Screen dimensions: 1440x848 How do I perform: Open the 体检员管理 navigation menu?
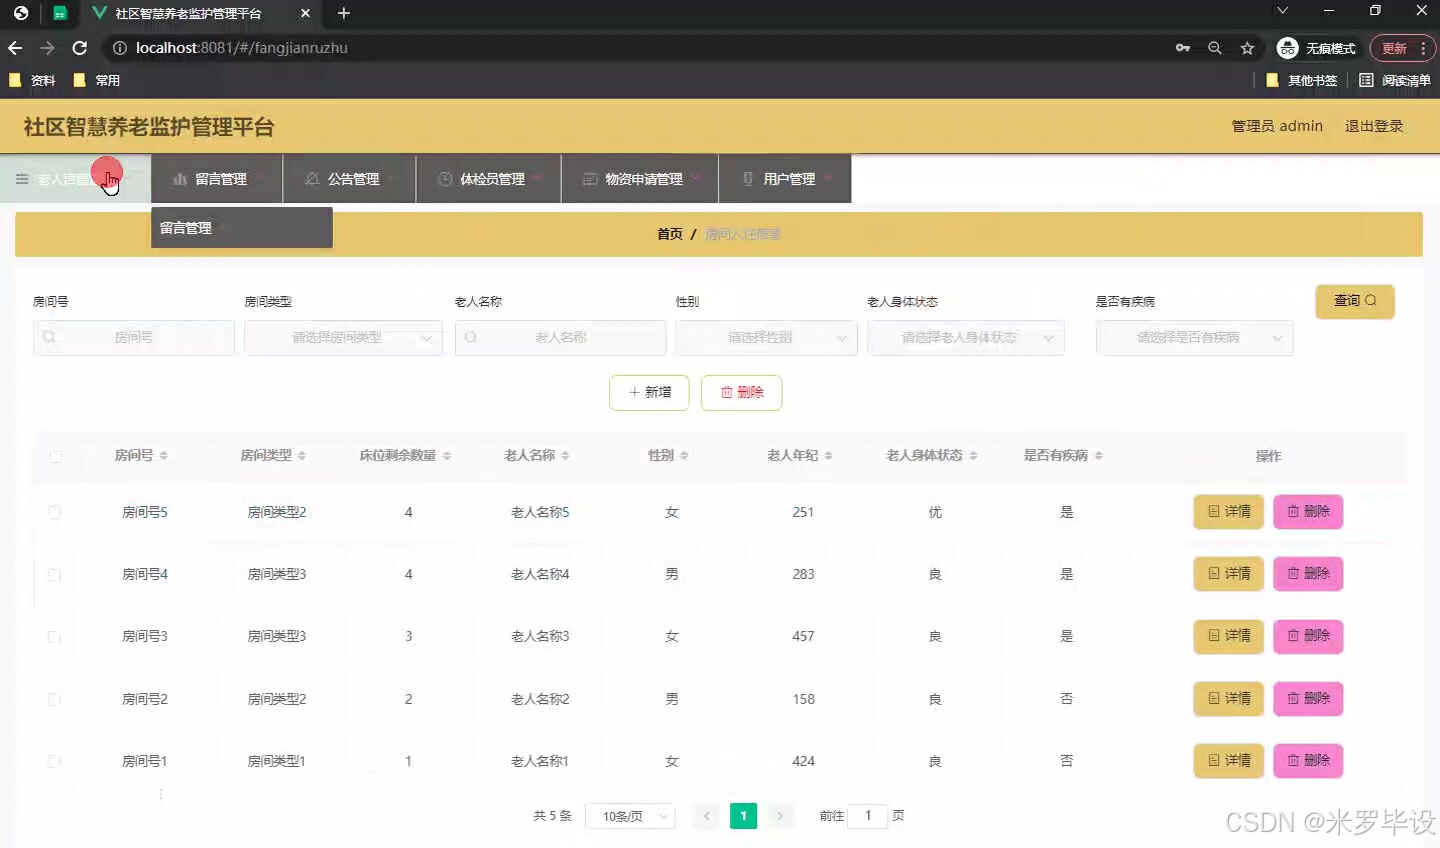click(x=489, y=179)
